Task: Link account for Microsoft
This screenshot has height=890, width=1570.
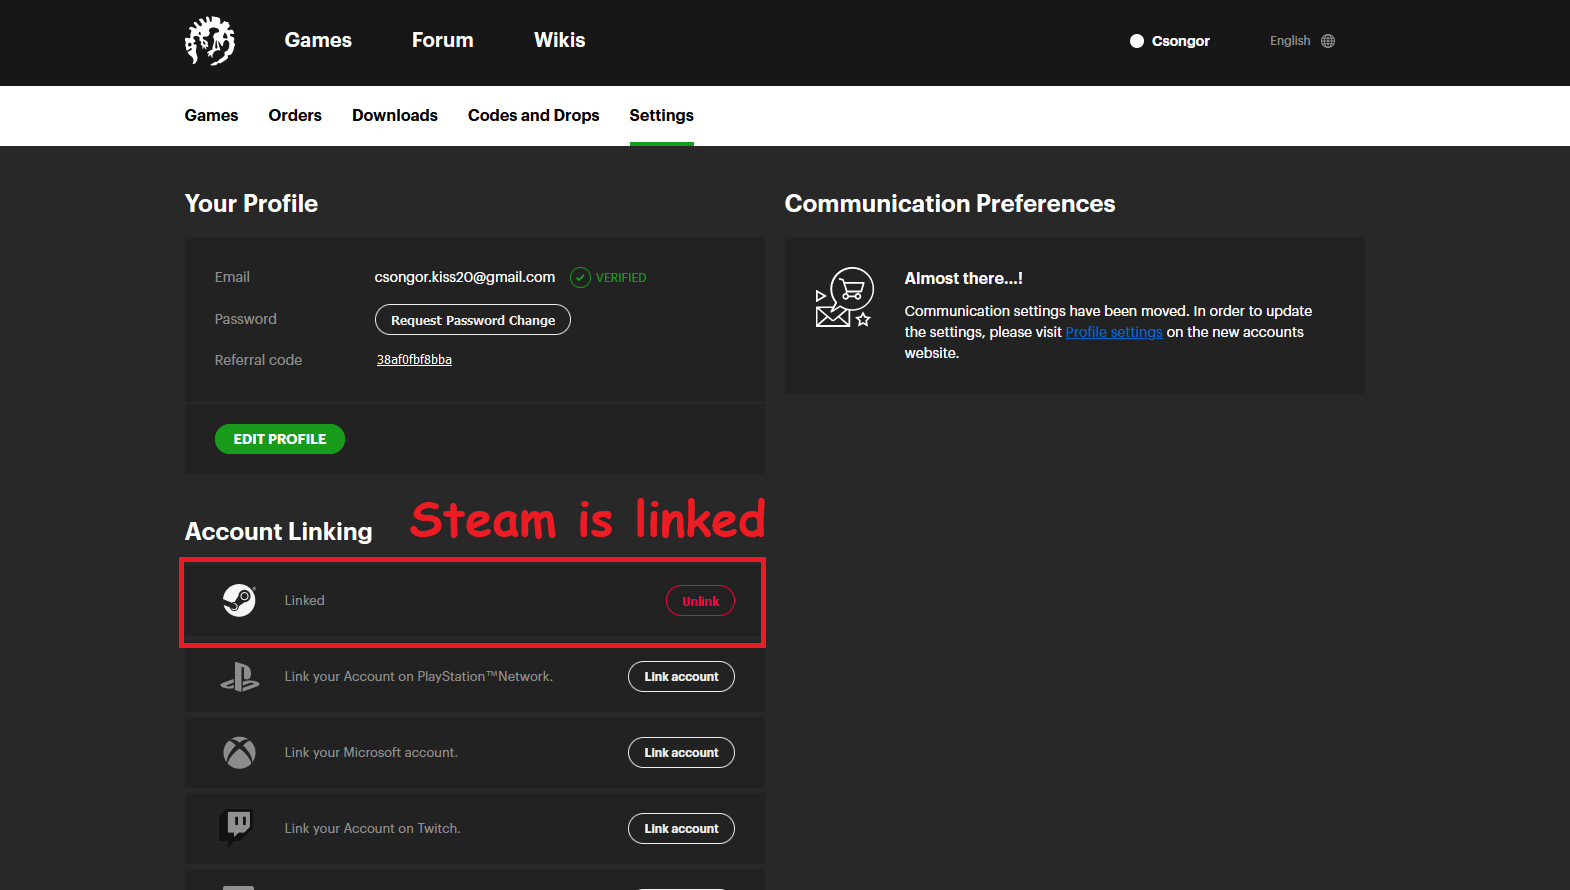Action: 681,753
